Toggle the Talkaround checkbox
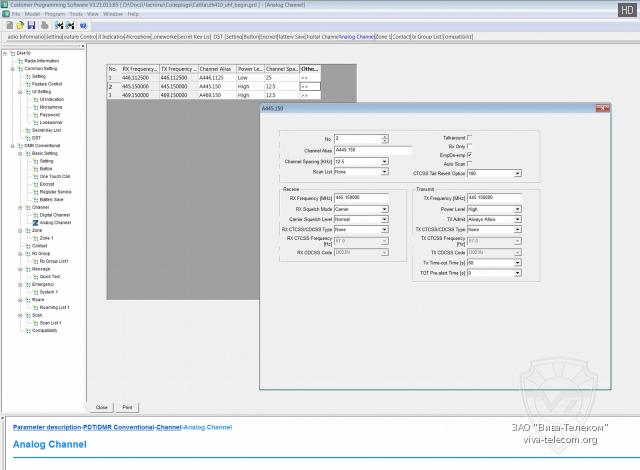The height and width of the screenshot is (470, 640). [469, 137]
